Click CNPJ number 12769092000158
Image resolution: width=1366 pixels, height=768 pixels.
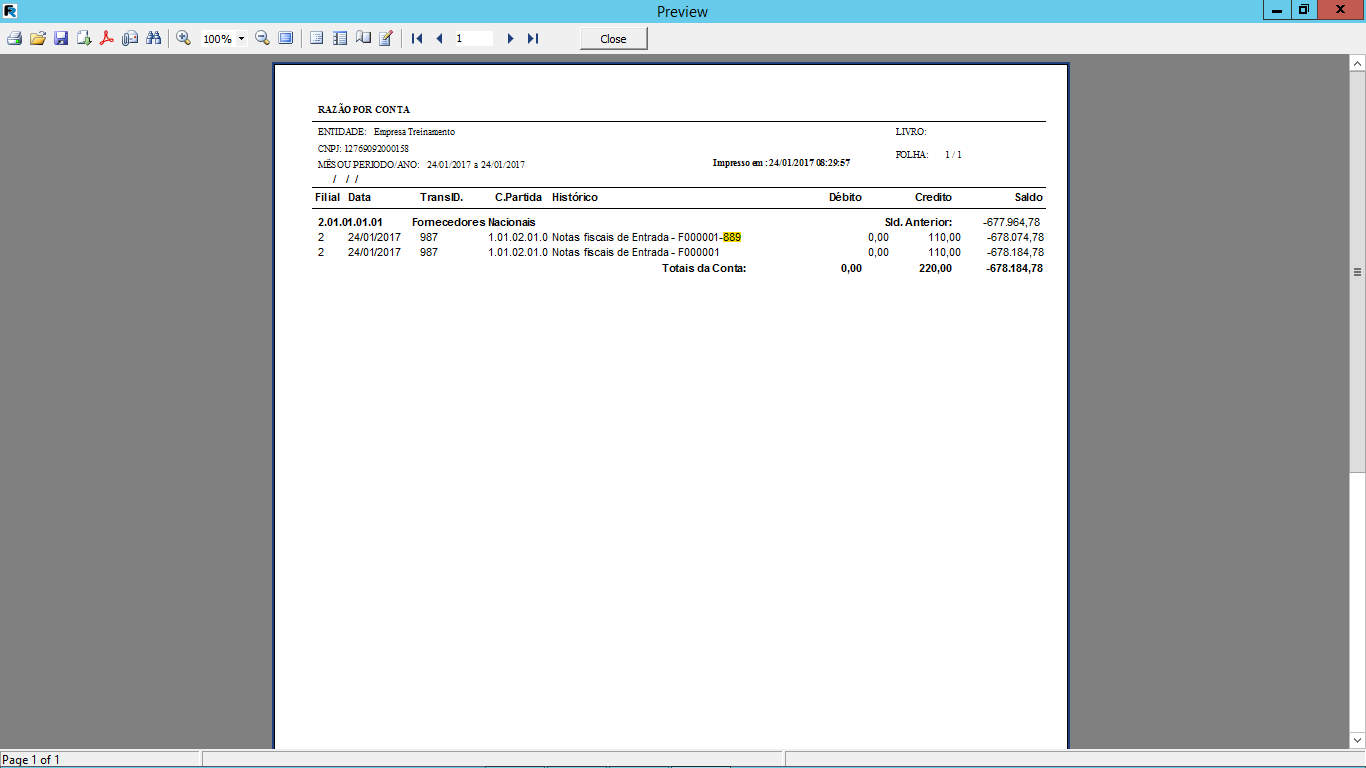tap(376, 148)
